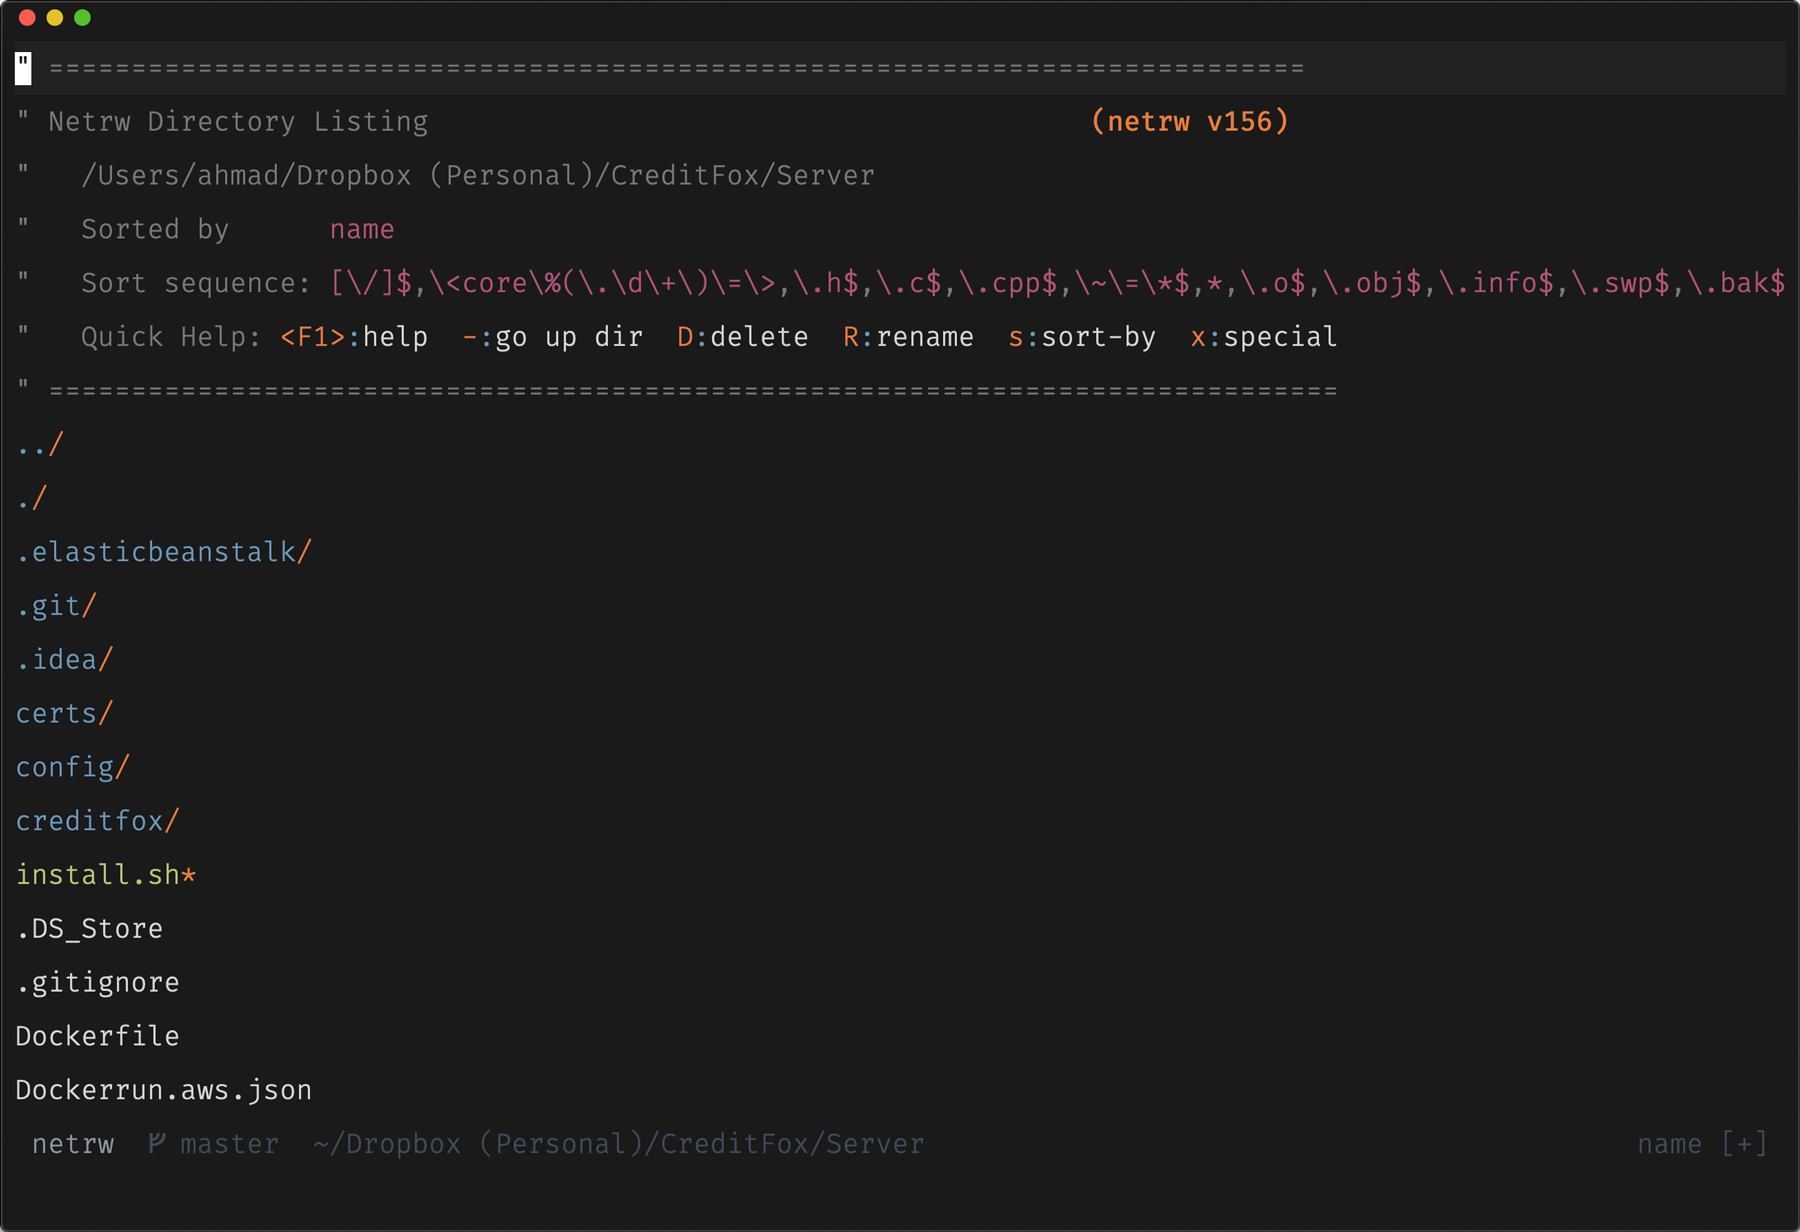Open the config/ directory
Image resolution: width=1800 pixels, height=1232 pixels.
point(73,767)
